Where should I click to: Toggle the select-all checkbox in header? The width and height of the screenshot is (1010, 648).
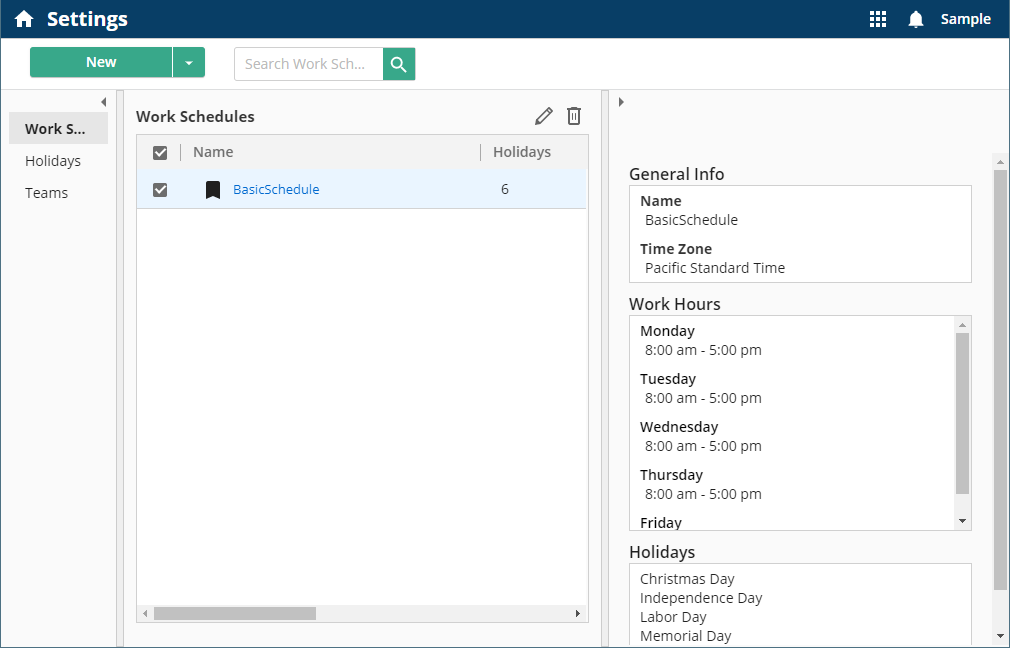coord(160,153)
